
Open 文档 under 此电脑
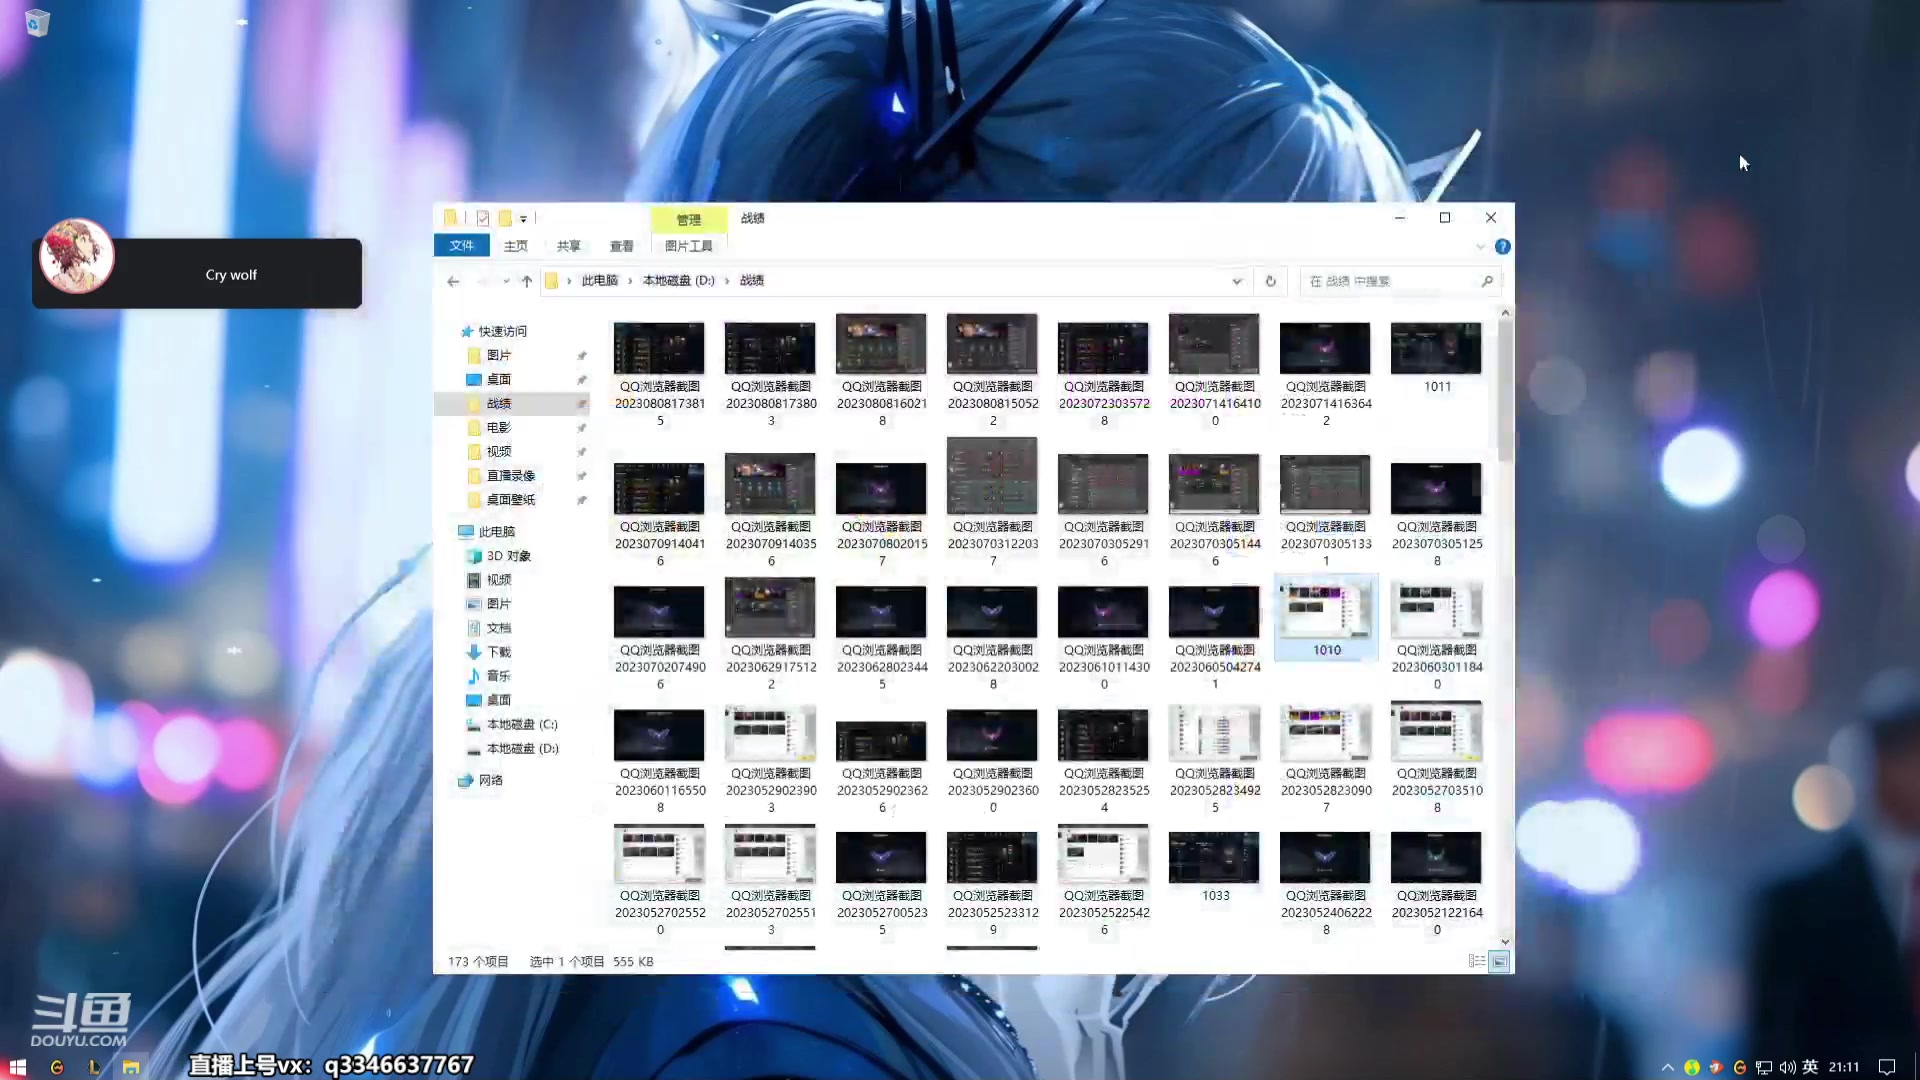point(498,628)
